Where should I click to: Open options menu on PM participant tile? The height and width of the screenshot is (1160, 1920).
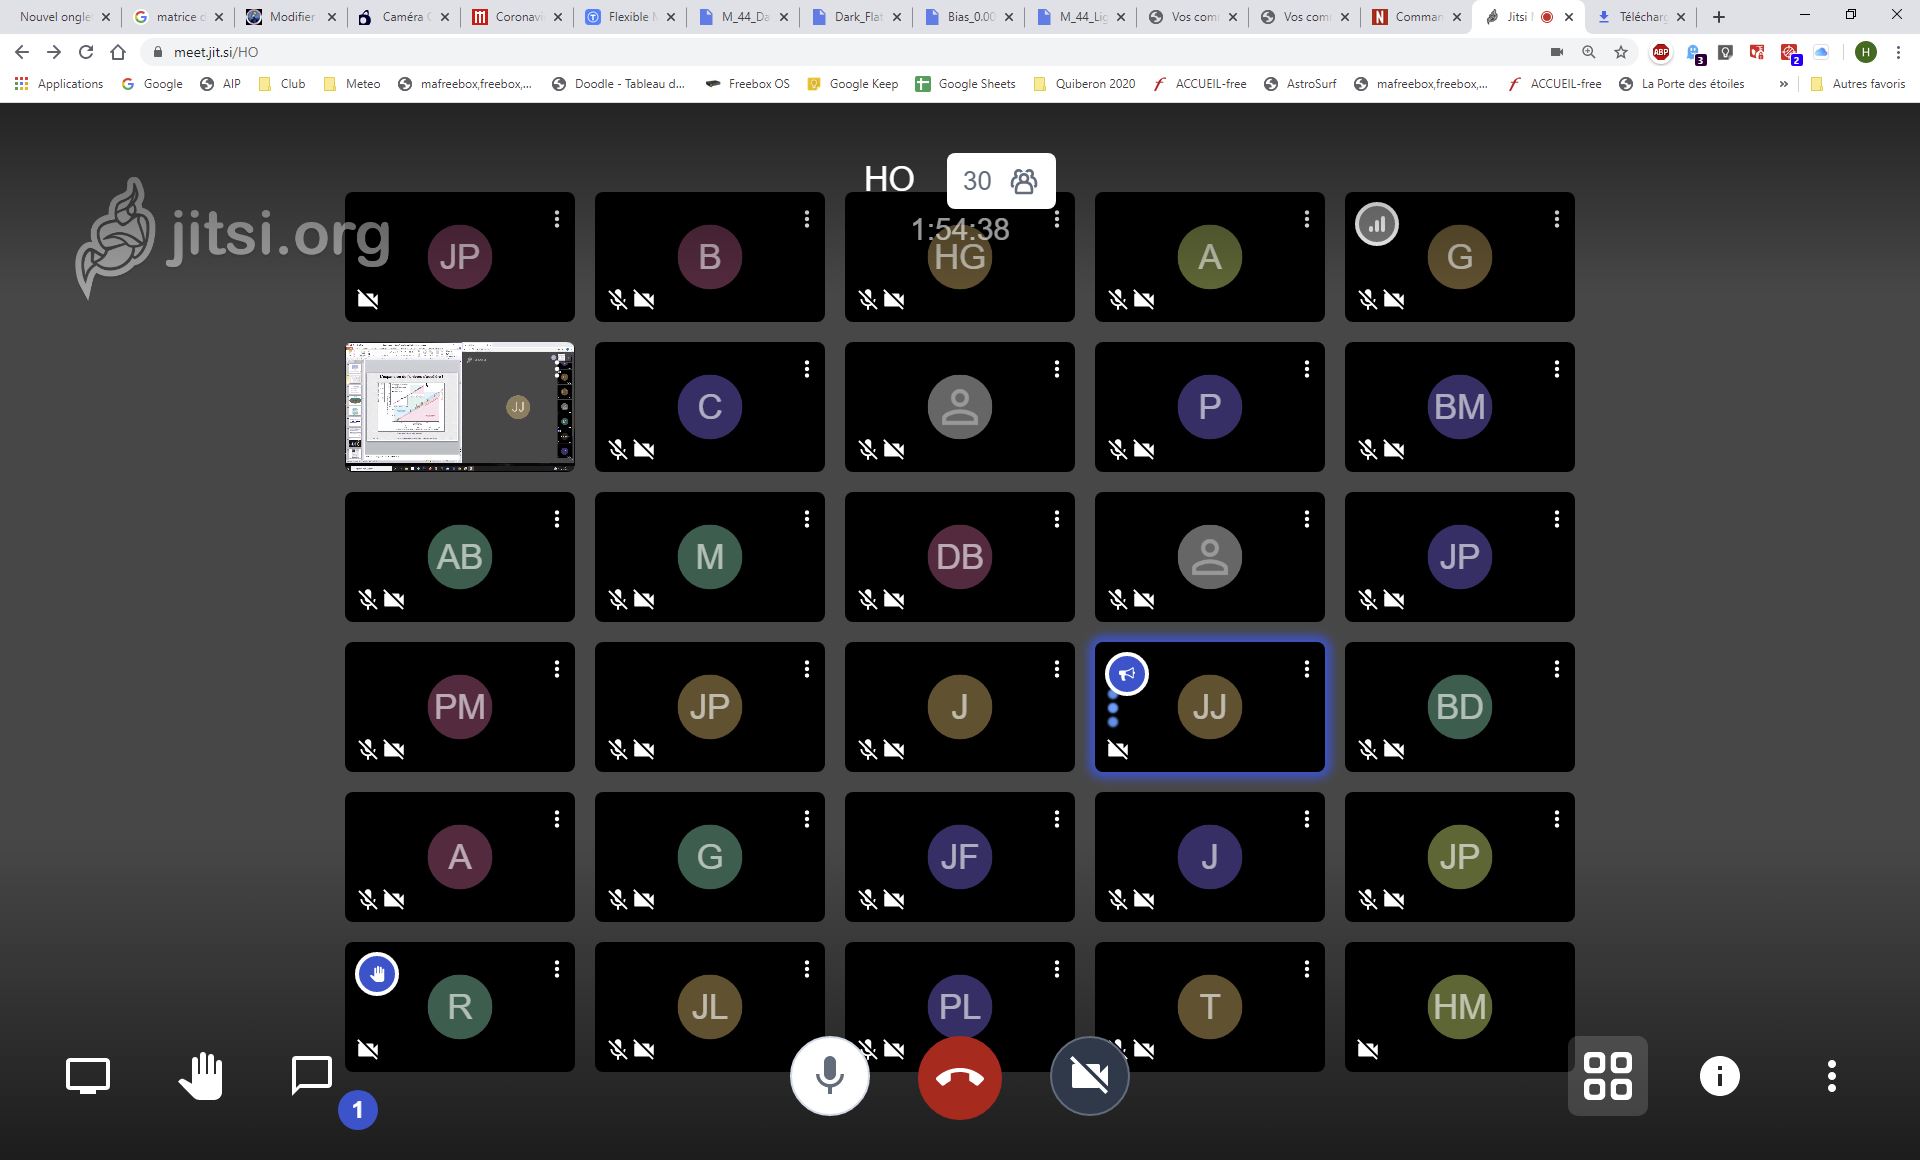pyautogui.click(x=557, y=669)
